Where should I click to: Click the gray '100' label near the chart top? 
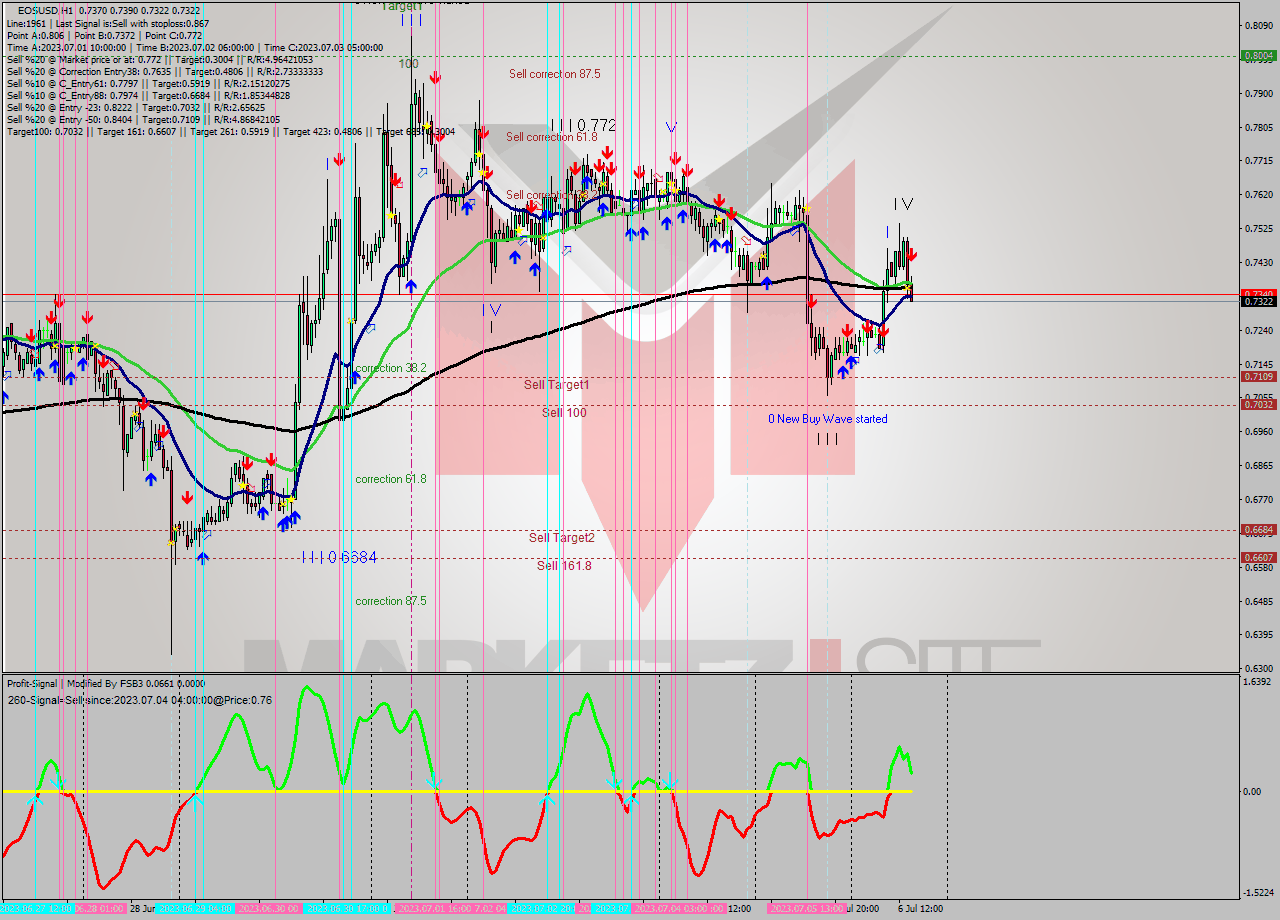coord(408,64)
